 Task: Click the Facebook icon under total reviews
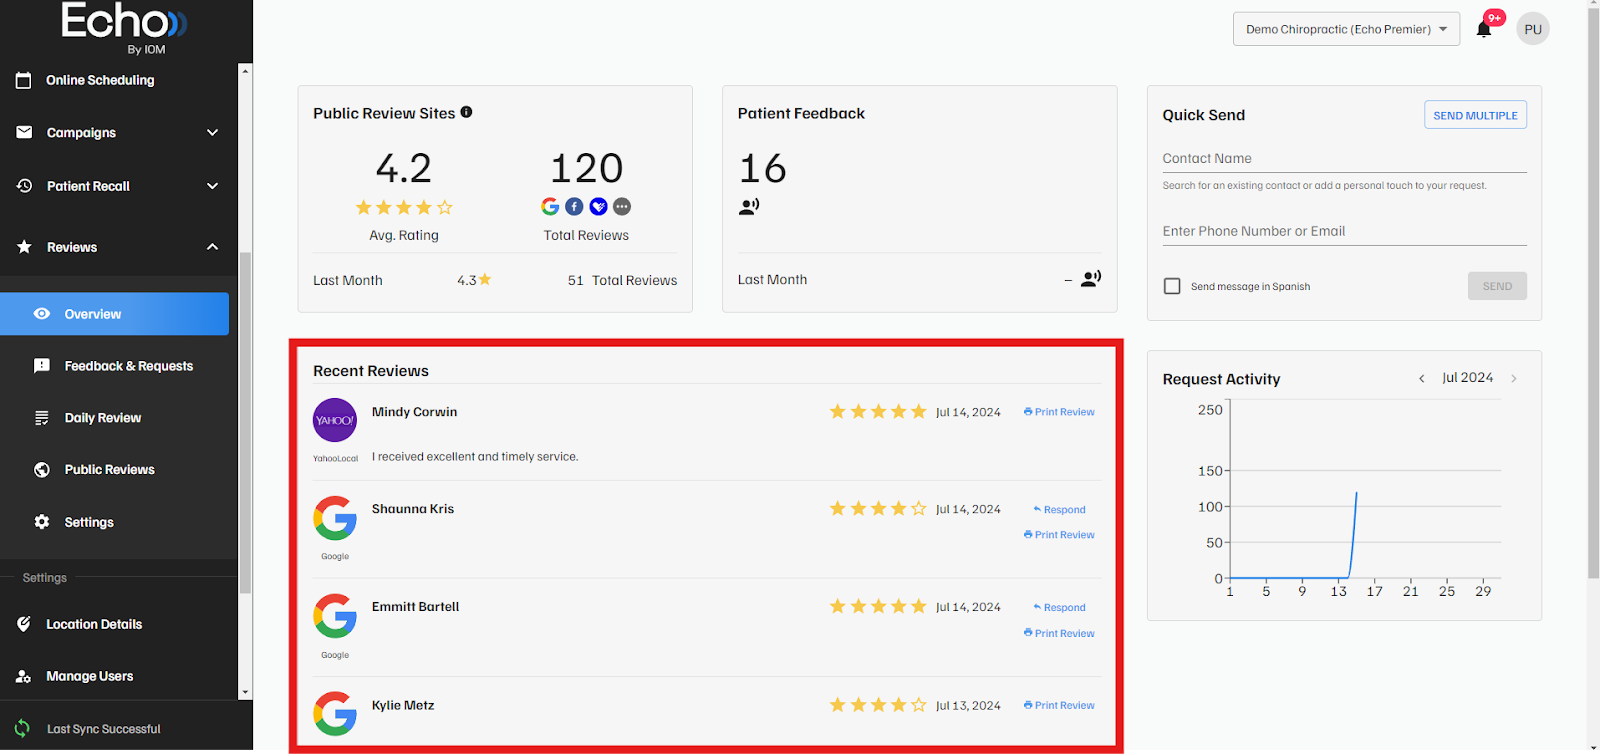point(574,206)
